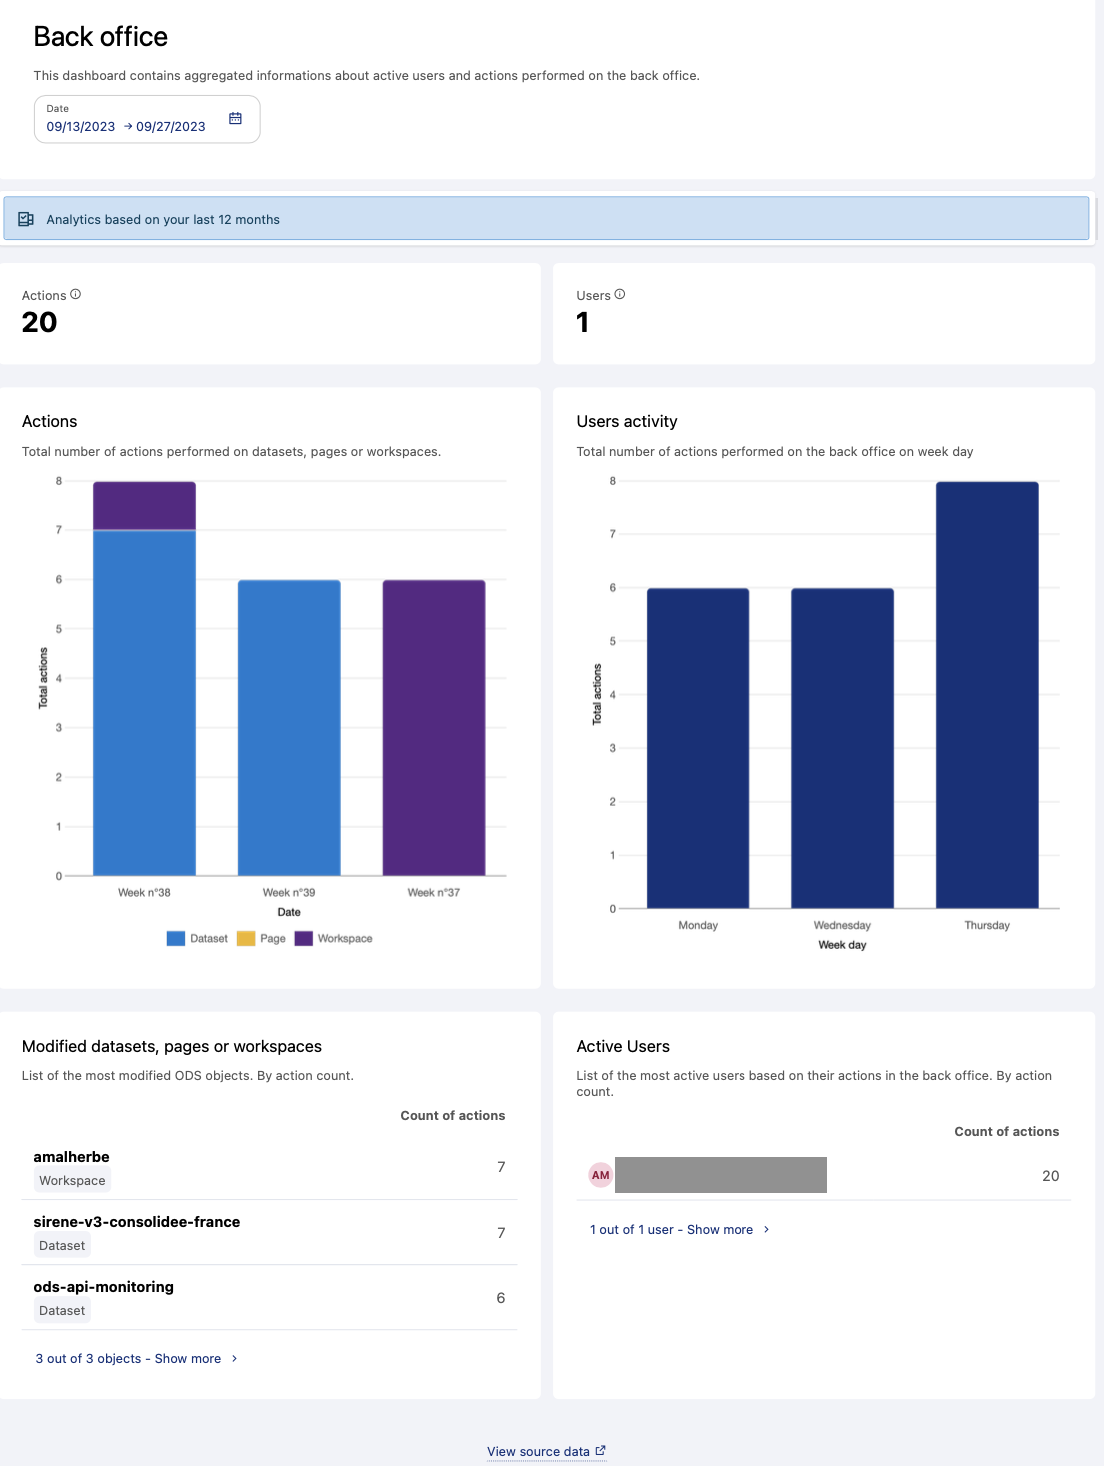
Task: Click external link icon beside View source data
Action: click(600, 1450)
